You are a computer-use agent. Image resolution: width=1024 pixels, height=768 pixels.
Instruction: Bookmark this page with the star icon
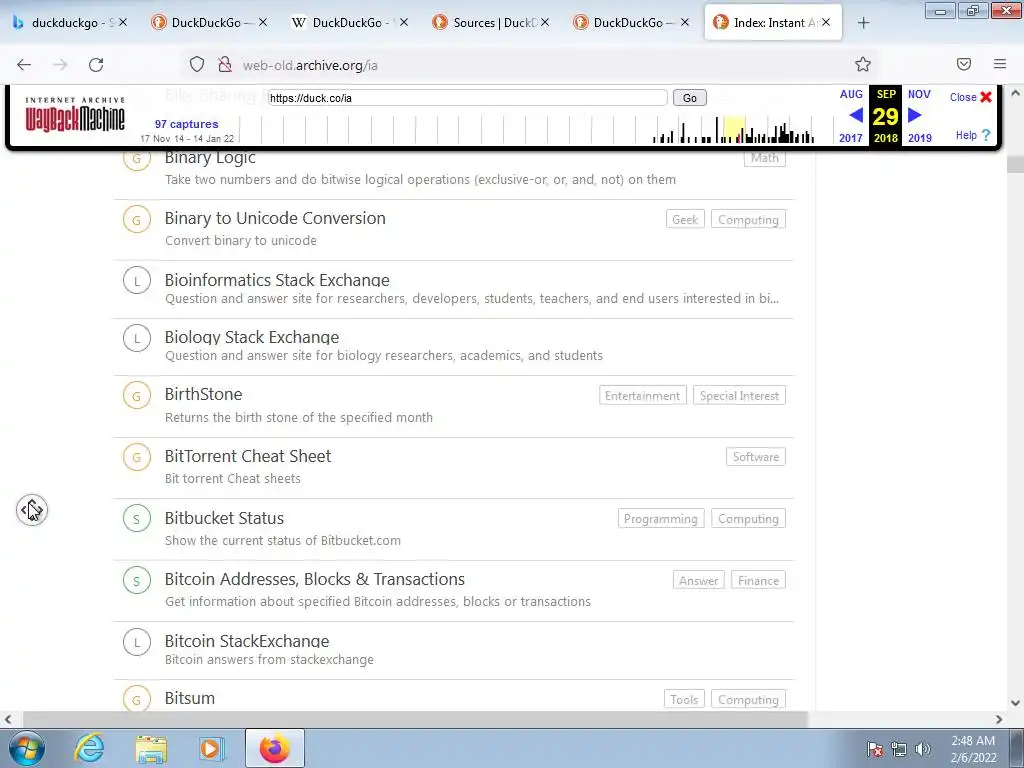[x=863, y=64]
